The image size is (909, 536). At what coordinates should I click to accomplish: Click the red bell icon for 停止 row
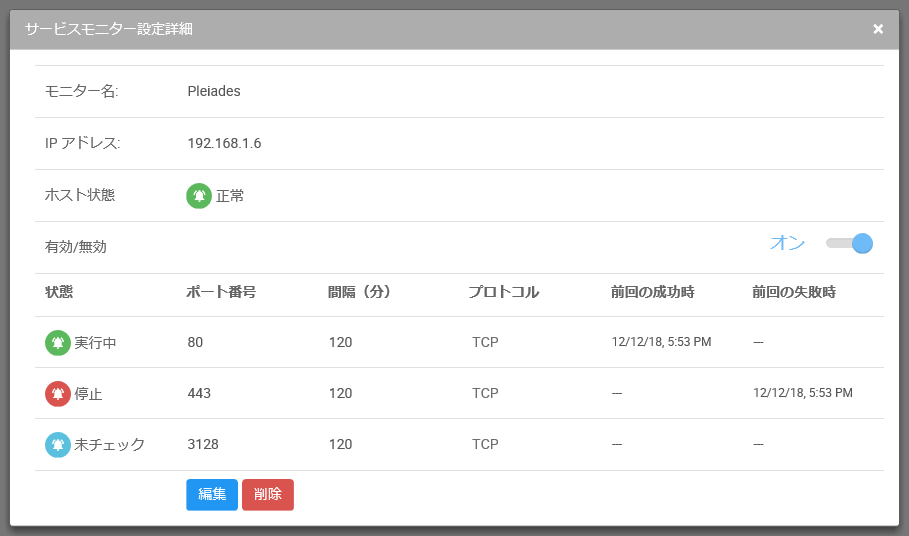coord(58,393)
